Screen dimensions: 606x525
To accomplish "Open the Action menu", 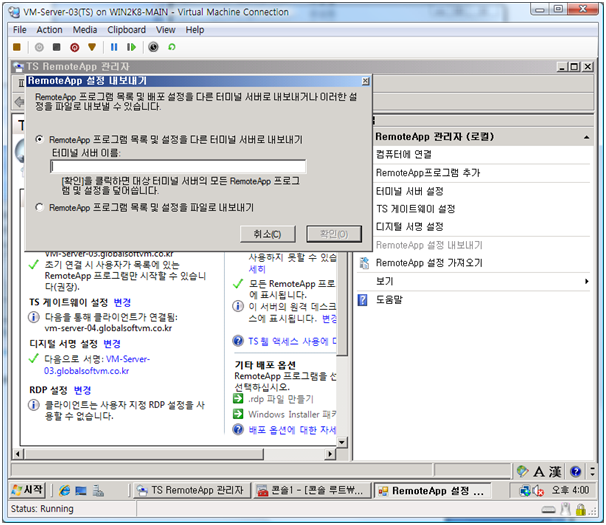I will pos(49,30).
